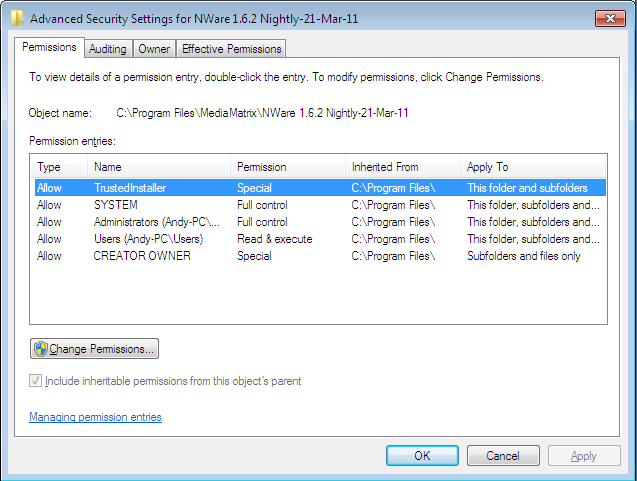
Task: Toggle the Include inheritable permissions checkbox
Action: pos(35,381)
